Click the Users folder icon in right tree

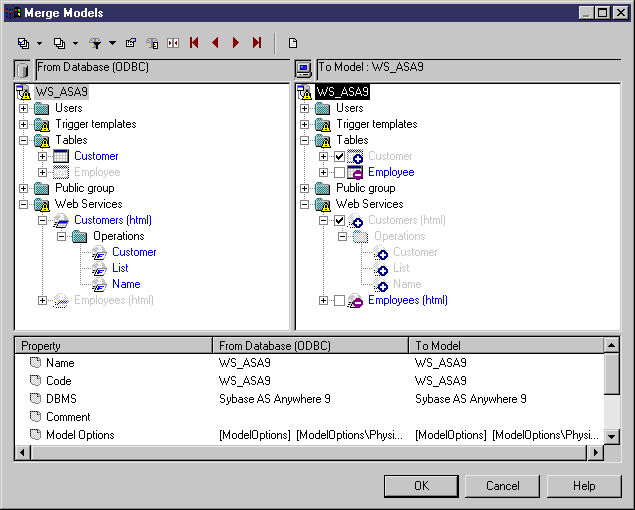click(x=323, y=108)
